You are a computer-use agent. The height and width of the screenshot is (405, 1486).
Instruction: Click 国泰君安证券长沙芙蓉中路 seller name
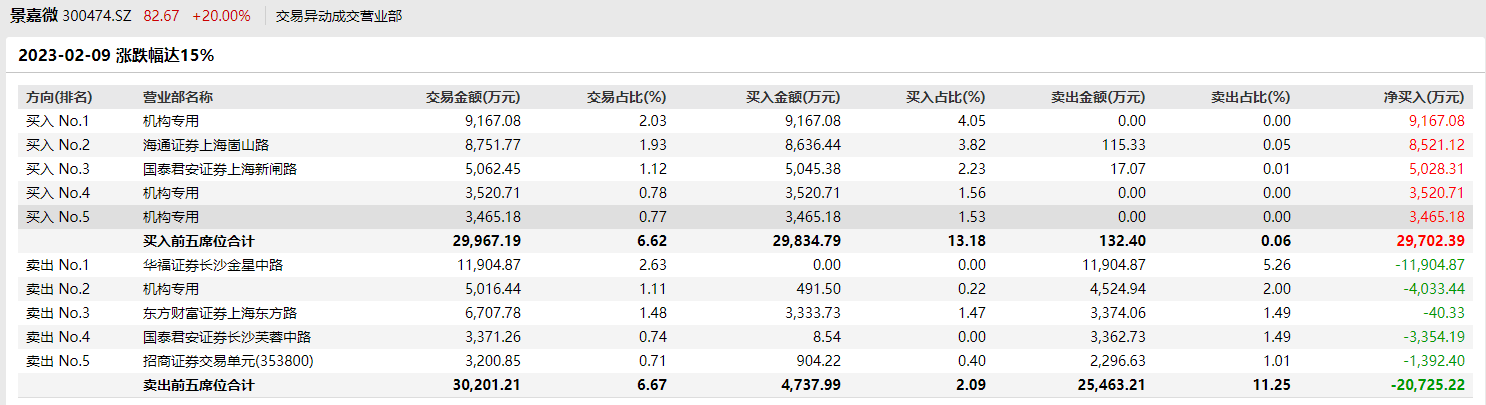(227, 337)
